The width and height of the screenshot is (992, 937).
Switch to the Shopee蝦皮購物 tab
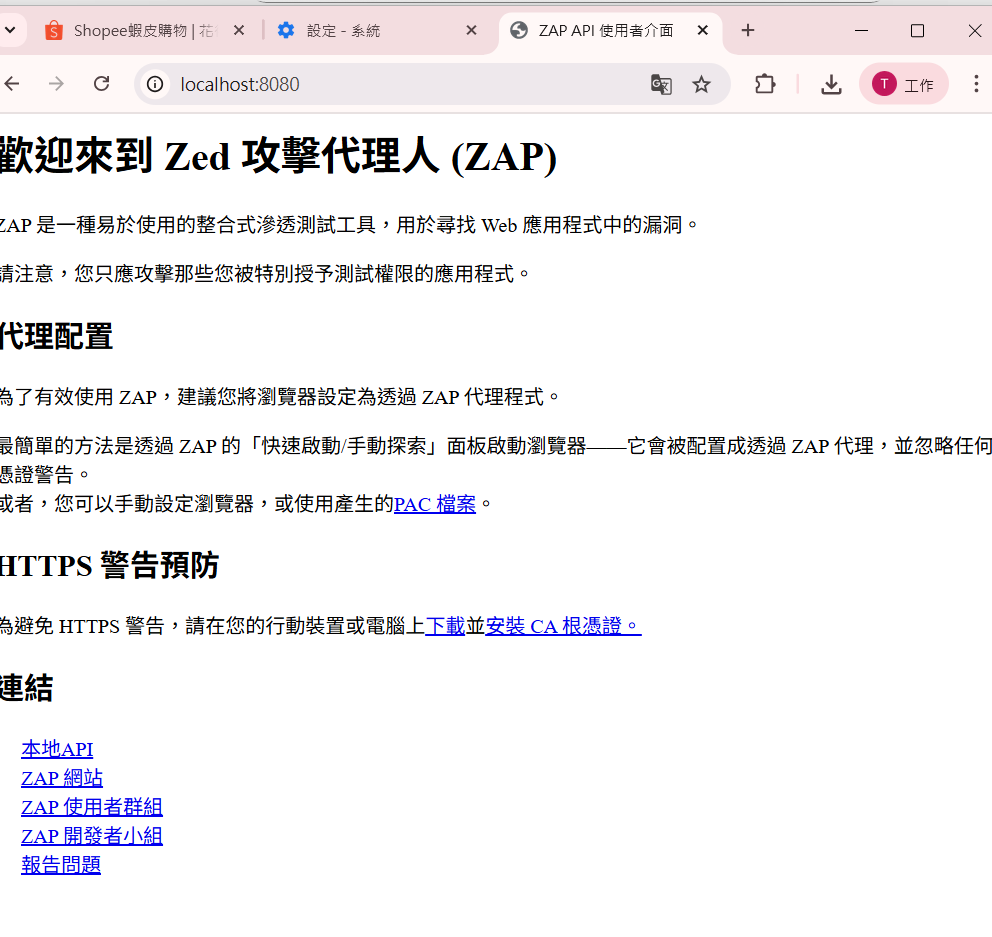144,30
